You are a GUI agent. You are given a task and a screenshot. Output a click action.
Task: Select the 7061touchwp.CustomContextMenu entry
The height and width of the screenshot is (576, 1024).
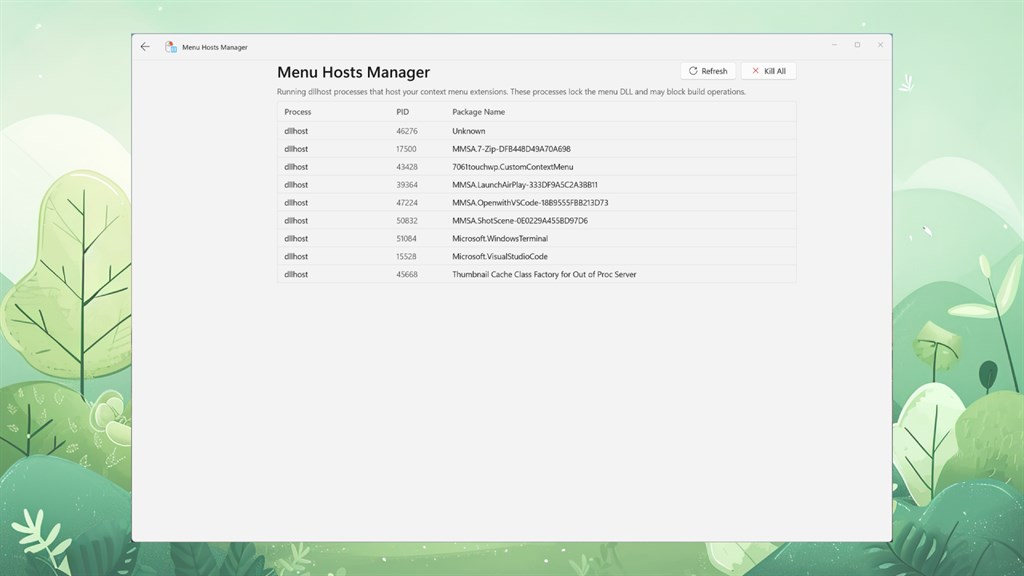click(x=513, y=167)
